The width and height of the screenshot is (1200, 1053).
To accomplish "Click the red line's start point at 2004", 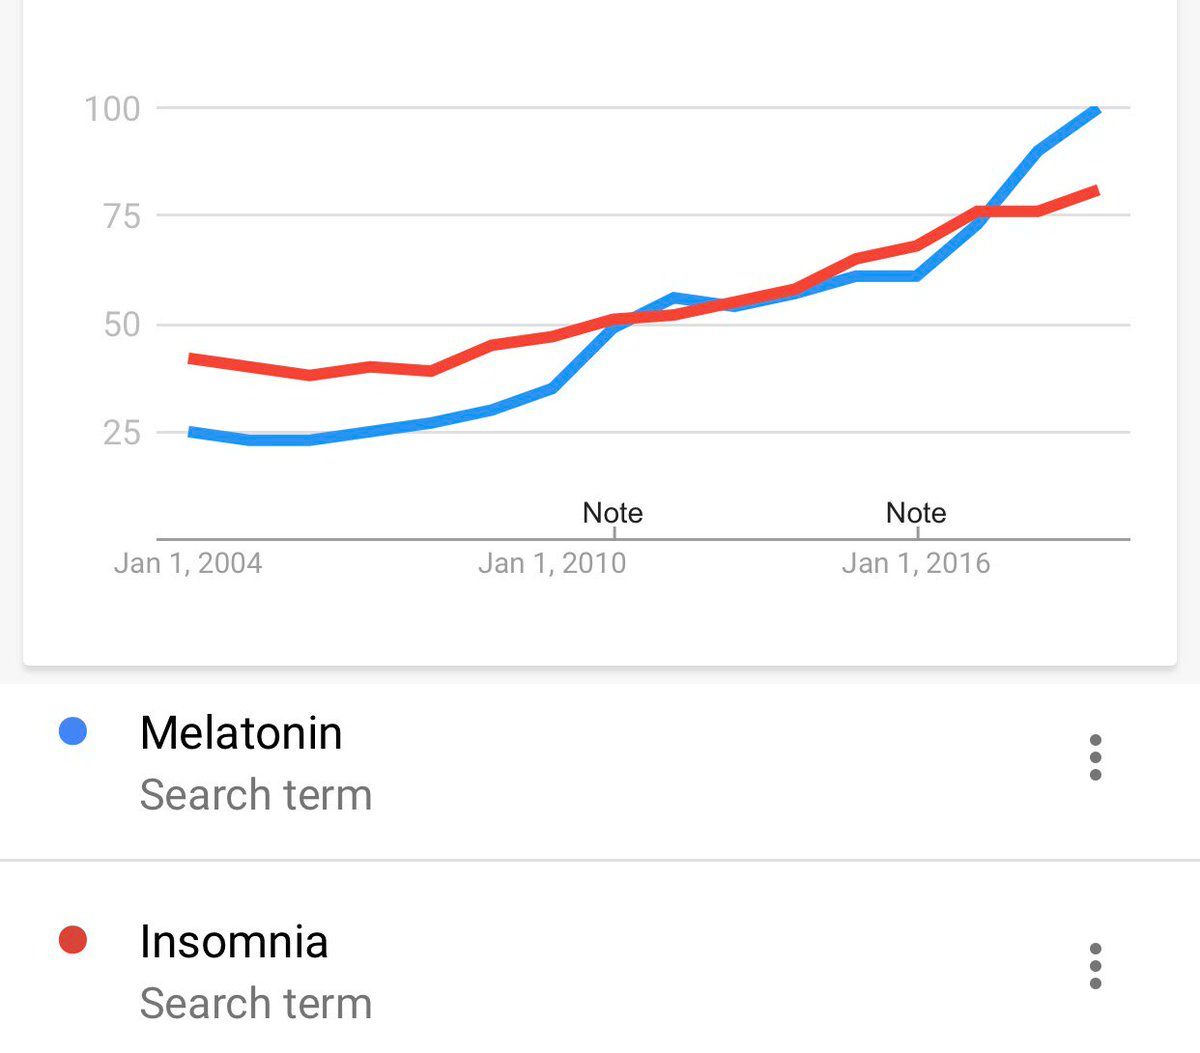I will point(192,358).
